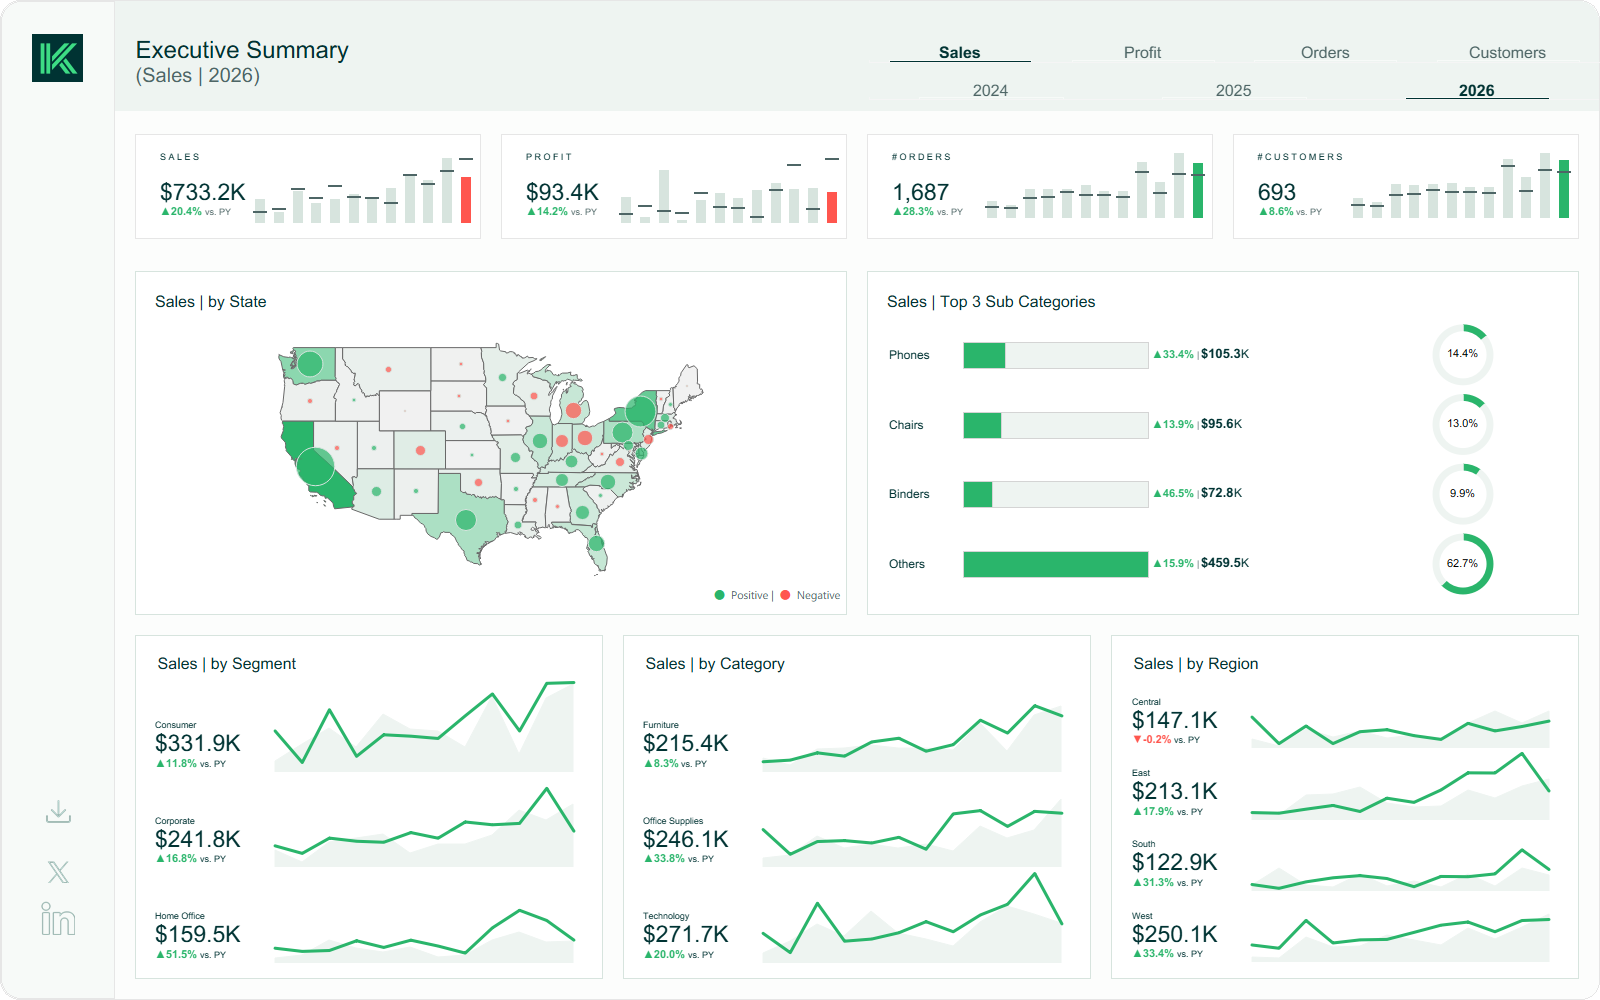Screen dimensions: 1600x1000
Task: Click the 1,687 orders value
Action: [920, 192]
